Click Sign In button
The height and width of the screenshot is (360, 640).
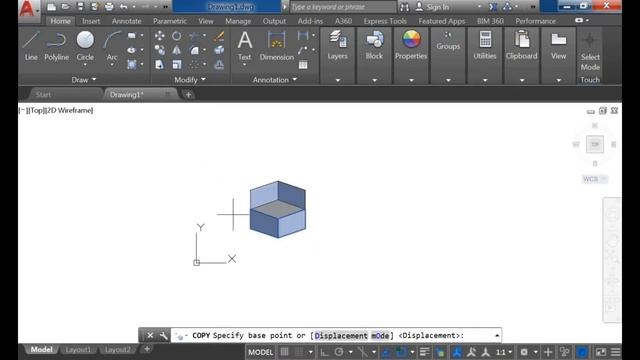coord(433,7)
